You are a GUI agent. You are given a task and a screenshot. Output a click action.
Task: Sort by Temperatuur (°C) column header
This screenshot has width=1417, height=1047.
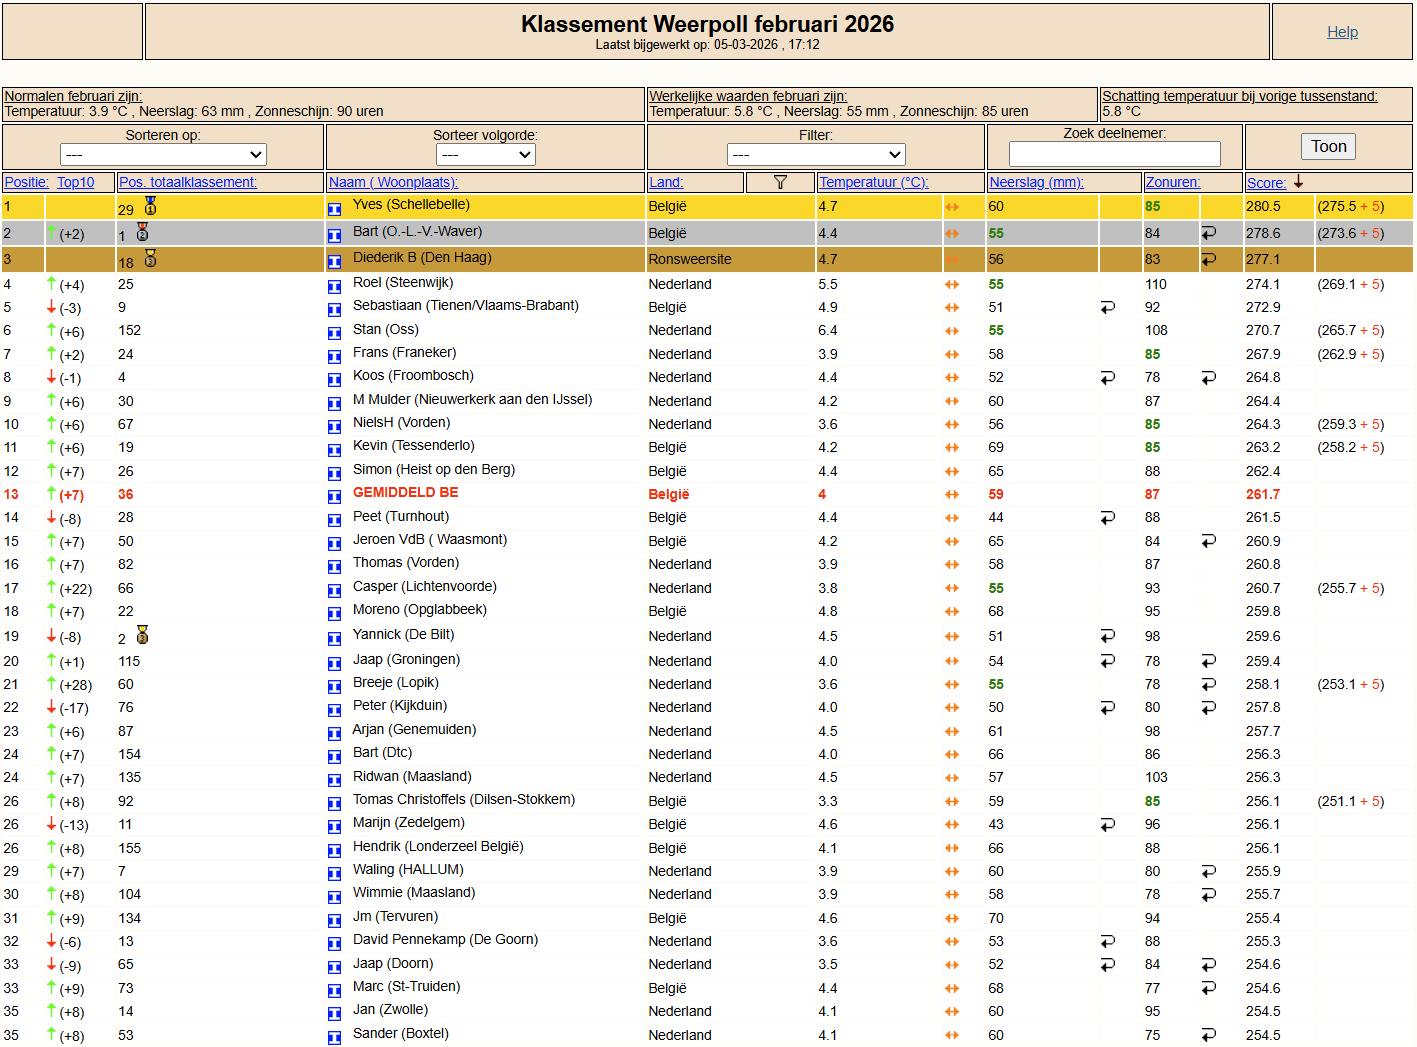click(x=873, y=182)
